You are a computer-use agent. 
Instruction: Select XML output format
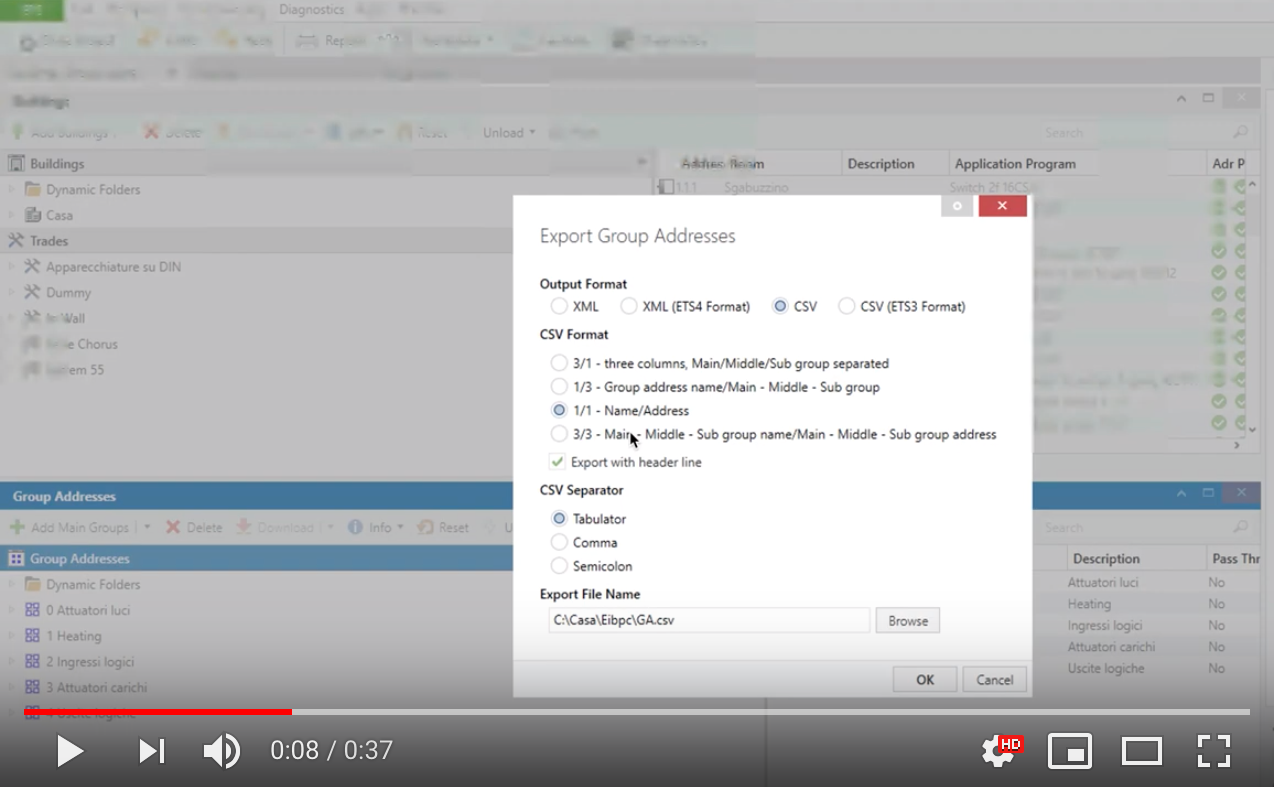click(559, 306)
